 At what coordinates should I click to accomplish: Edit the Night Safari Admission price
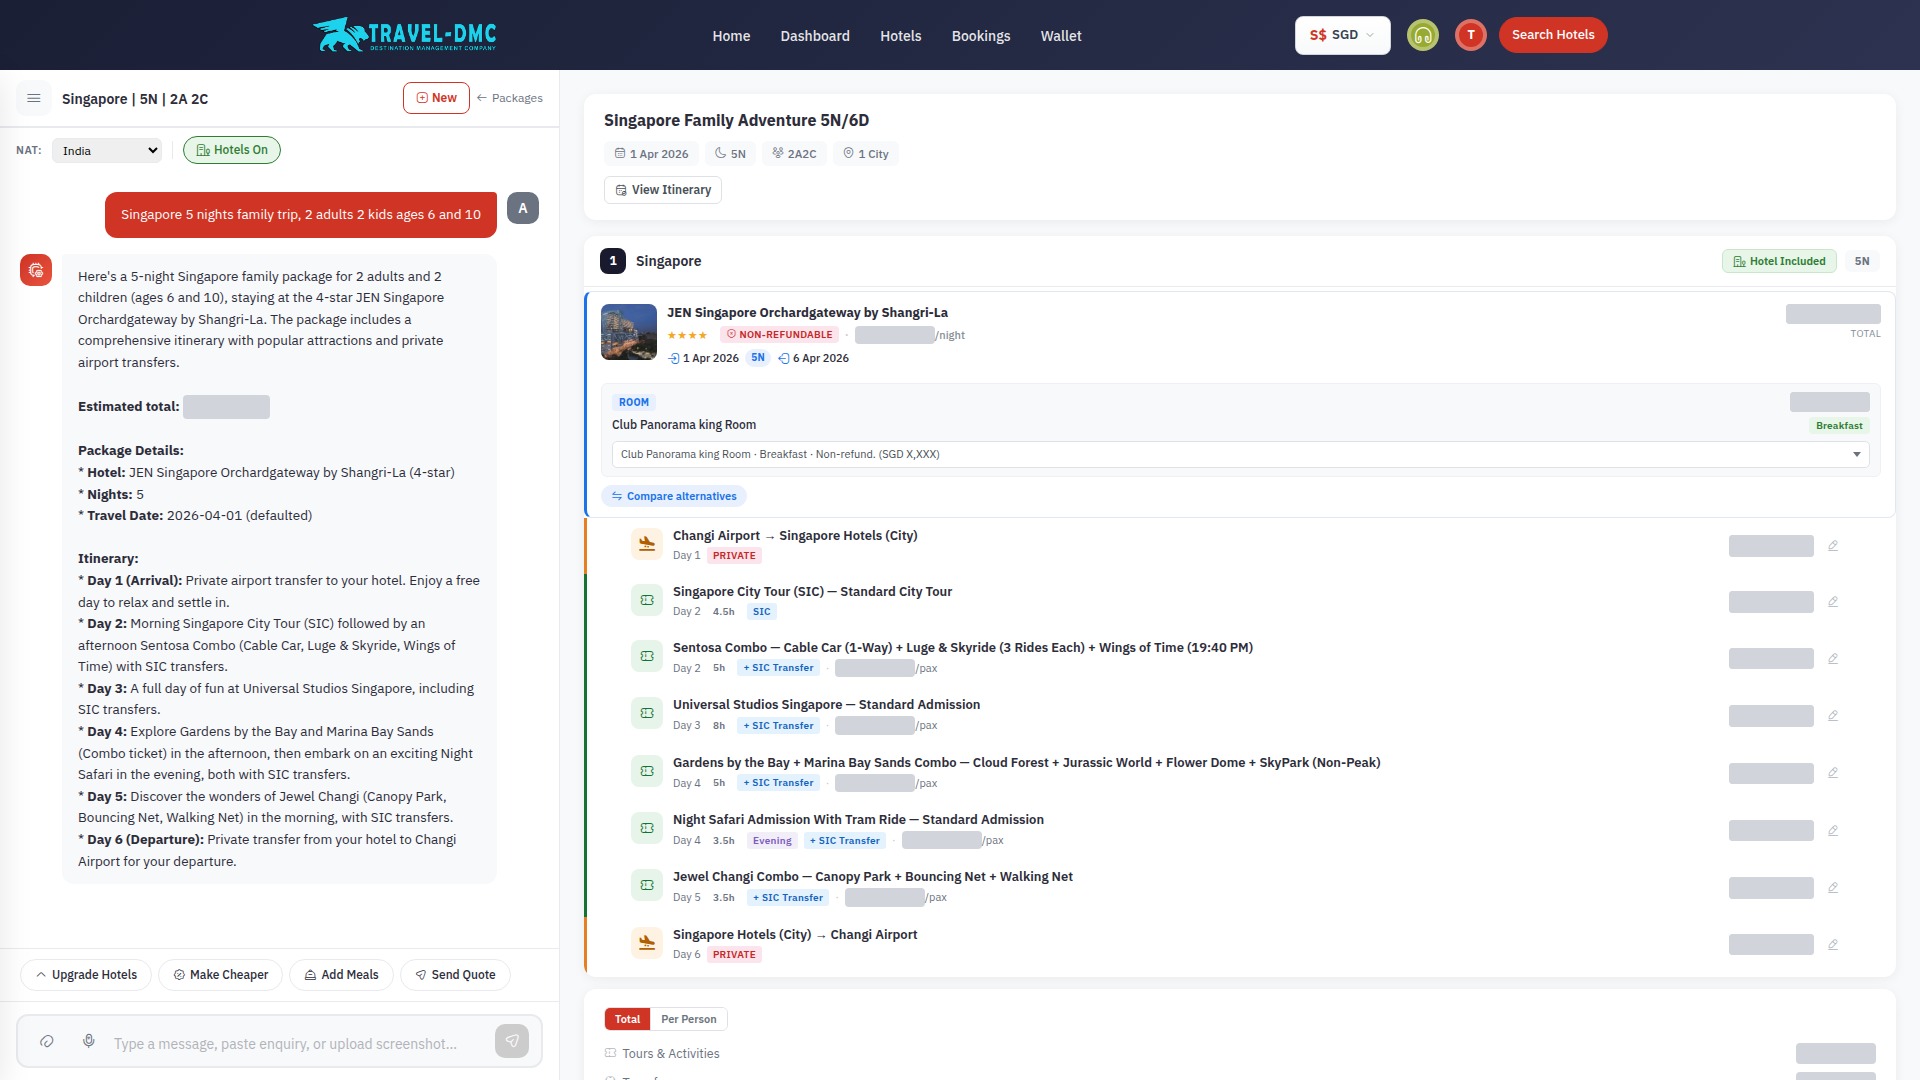tap(1833, 829)
